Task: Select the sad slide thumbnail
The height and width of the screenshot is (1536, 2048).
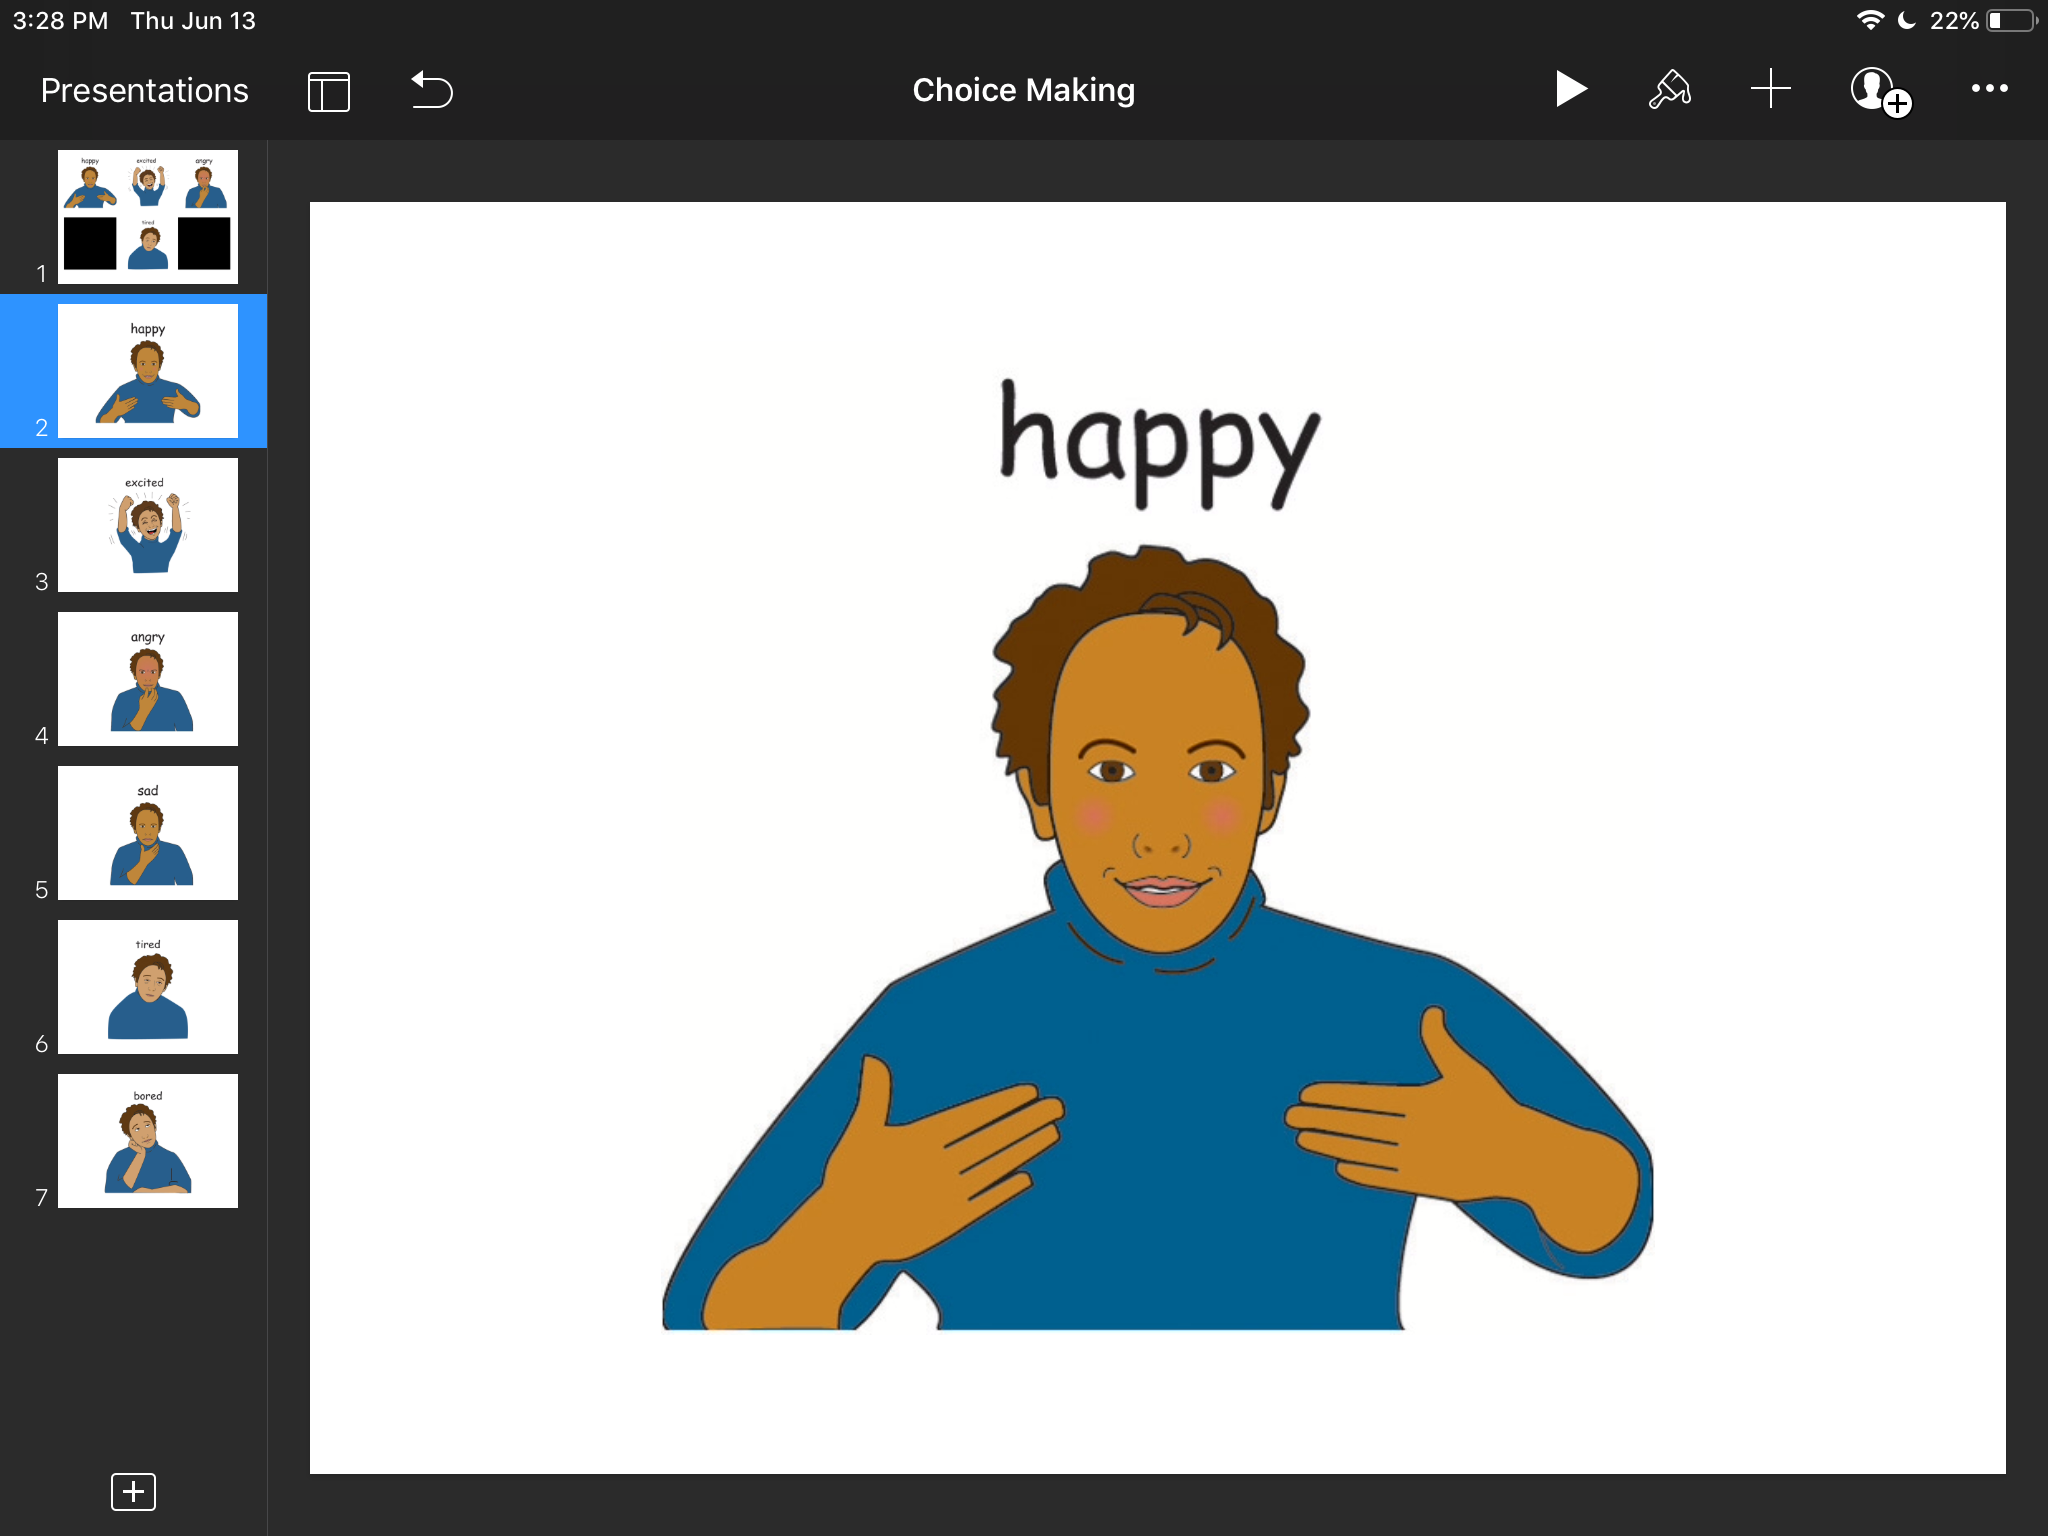Action: 148,833
